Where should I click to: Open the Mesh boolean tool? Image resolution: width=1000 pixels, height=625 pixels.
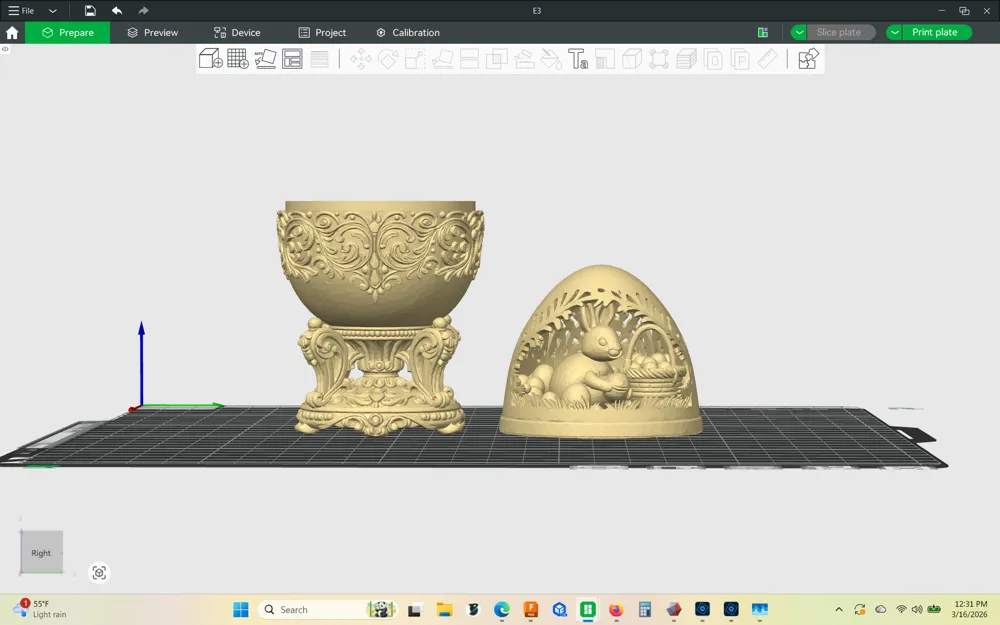click(497, 59)
